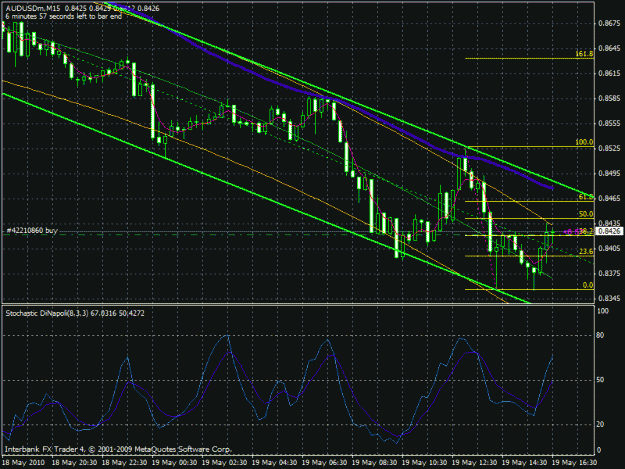
Task: Click the 0.8465 price axis label
Action: pyautogui.click(x=609, y=198)
